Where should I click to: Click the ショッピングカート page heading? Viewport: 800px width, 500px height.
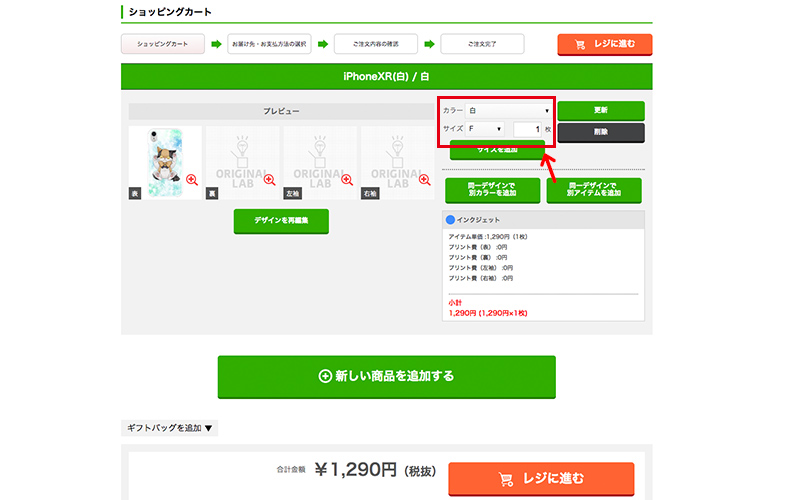coord(170,12)
